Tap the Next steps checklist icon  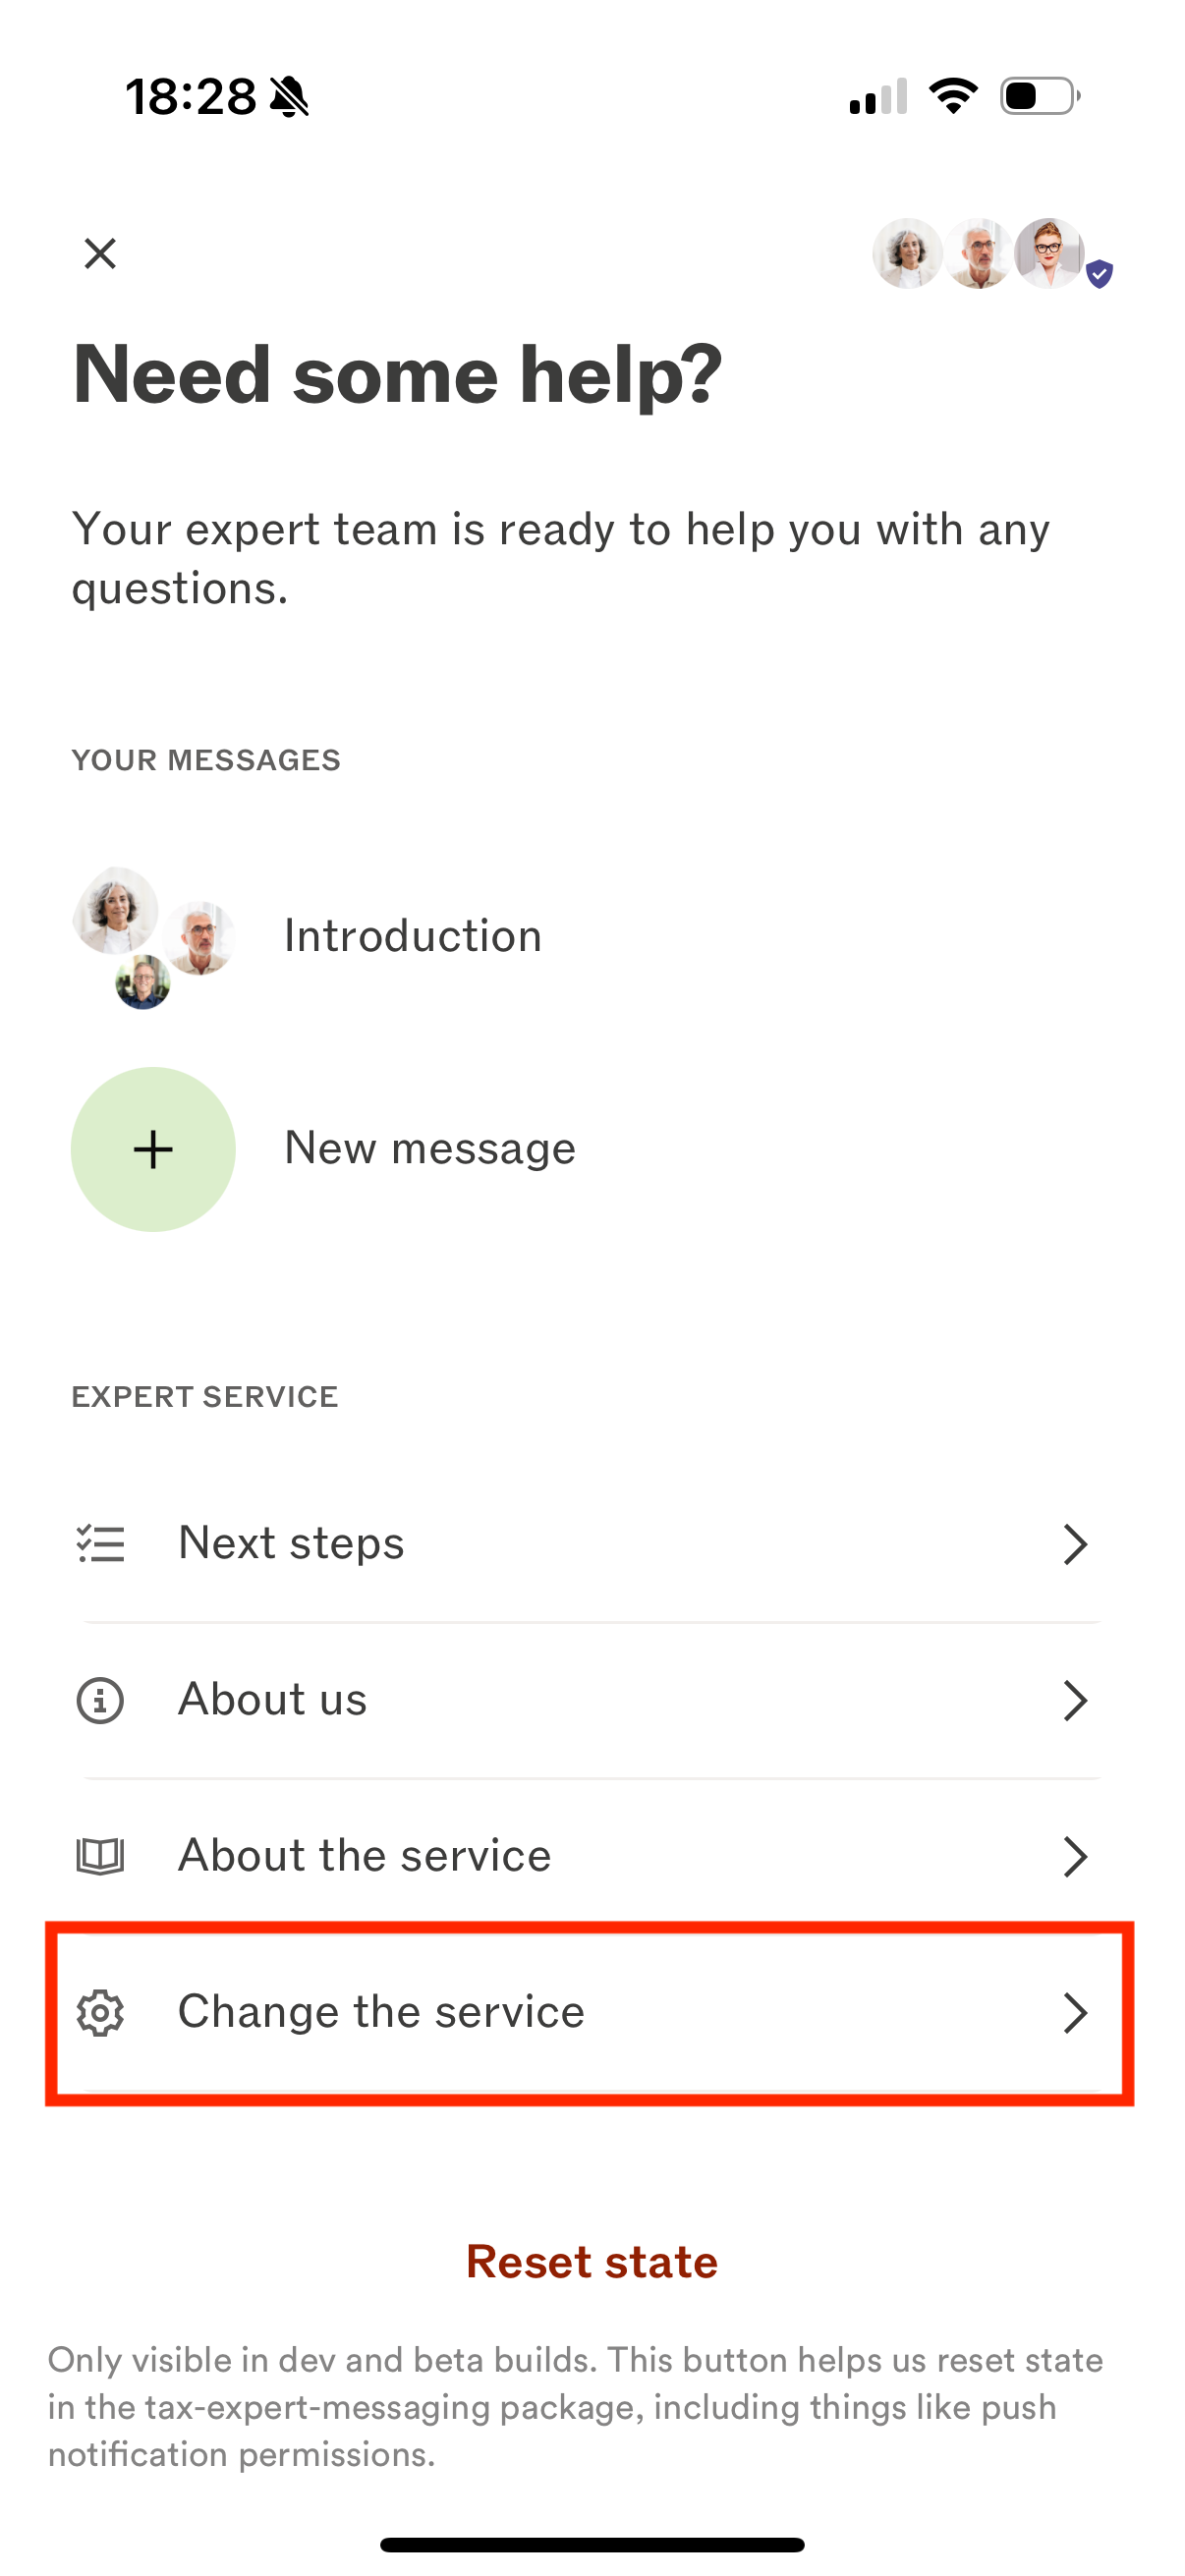point(100,1544)
